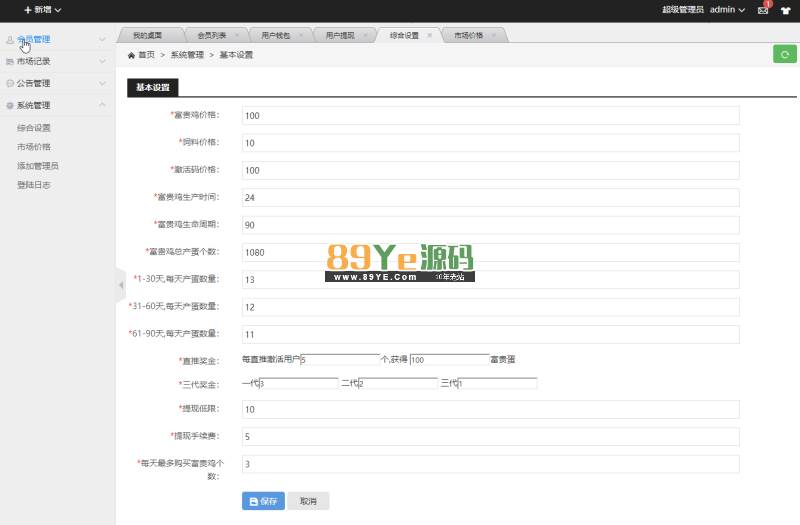Close the 会员列表 tab
Image resolution: width=800 pixels, height=525 pixels.
click(x=237, y=35)
